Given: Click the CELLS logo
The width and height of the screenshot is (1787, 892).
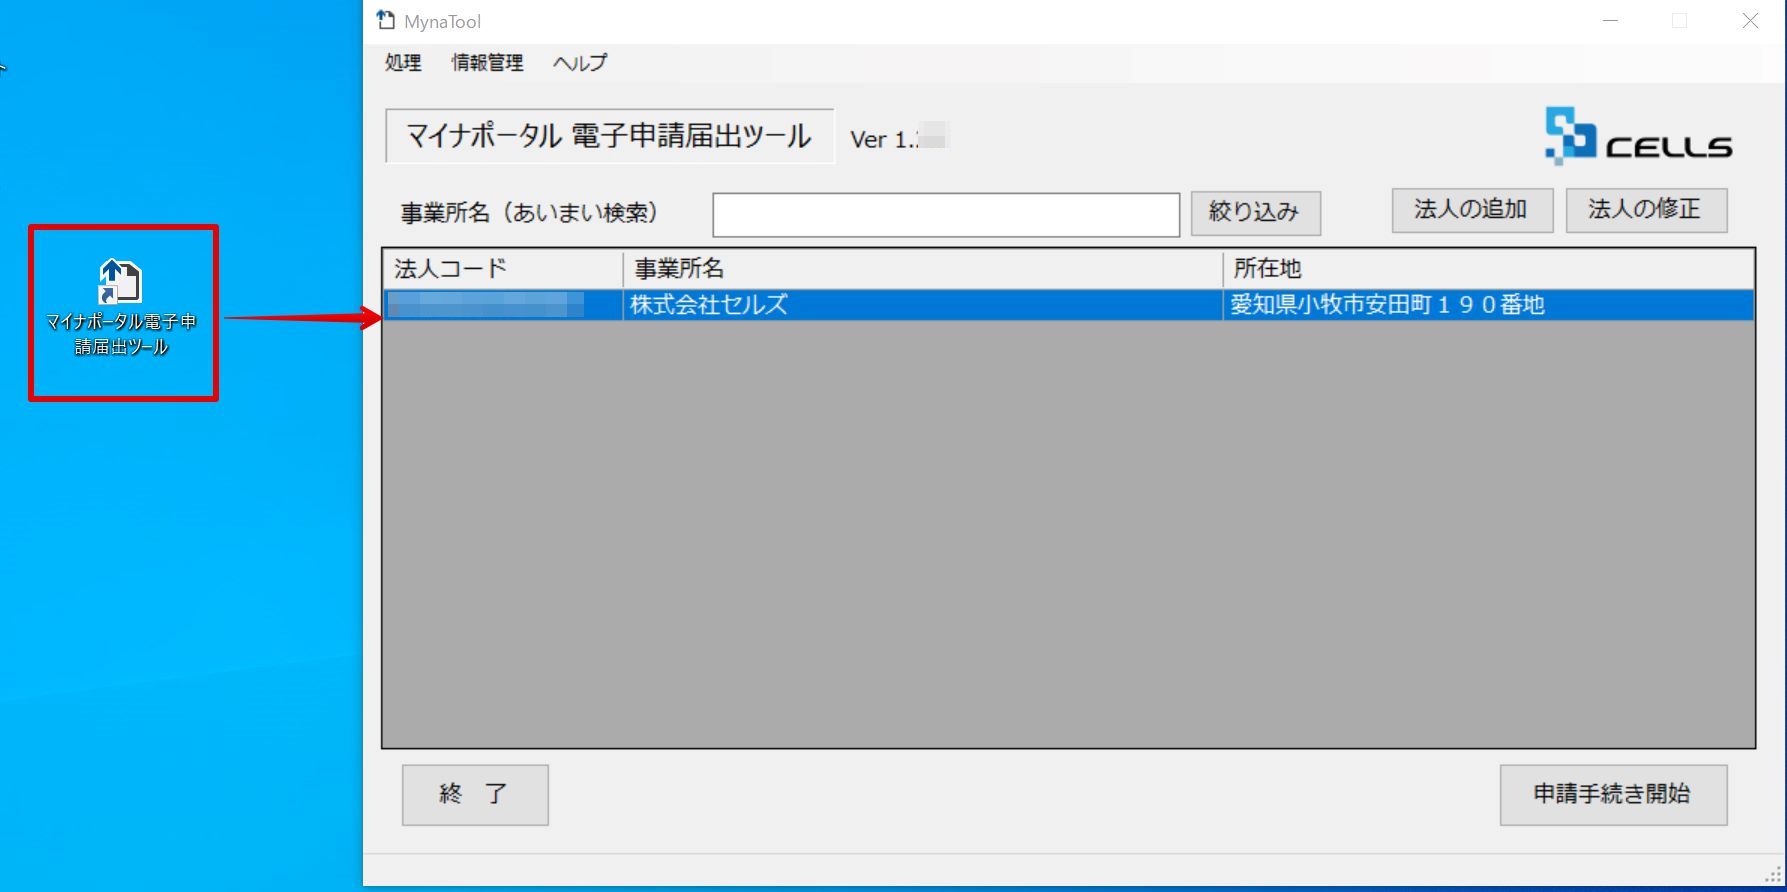Looking at the screenshot, I should pyautogui.click(x=1638, y=136).
